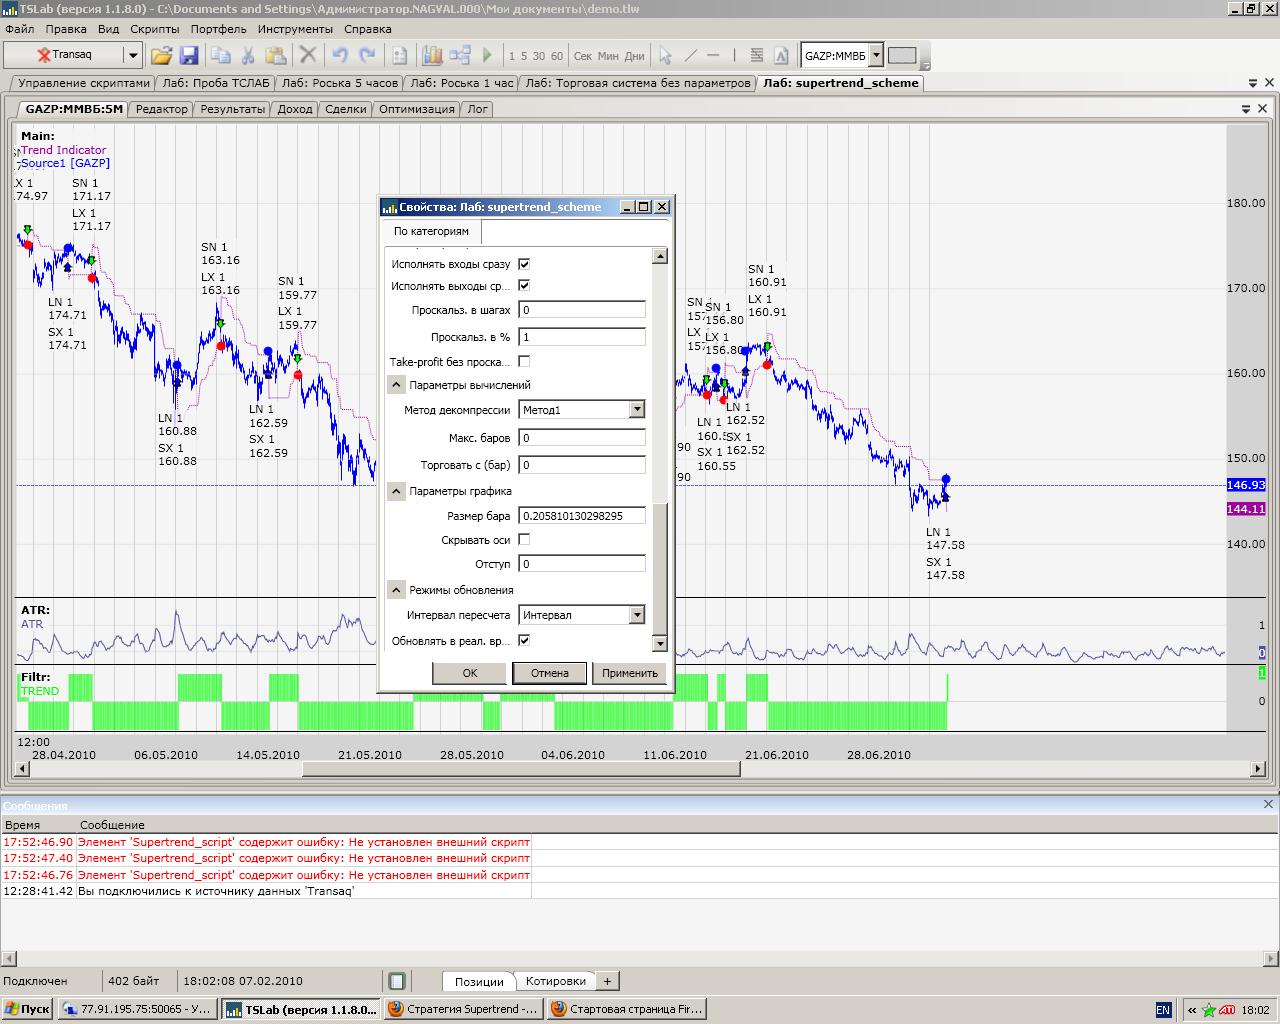The height and width of the screenshot is (1024, 1280).
Task: Click the 'Применить' button
Action: pyautogui.click(x=630, y=673)
